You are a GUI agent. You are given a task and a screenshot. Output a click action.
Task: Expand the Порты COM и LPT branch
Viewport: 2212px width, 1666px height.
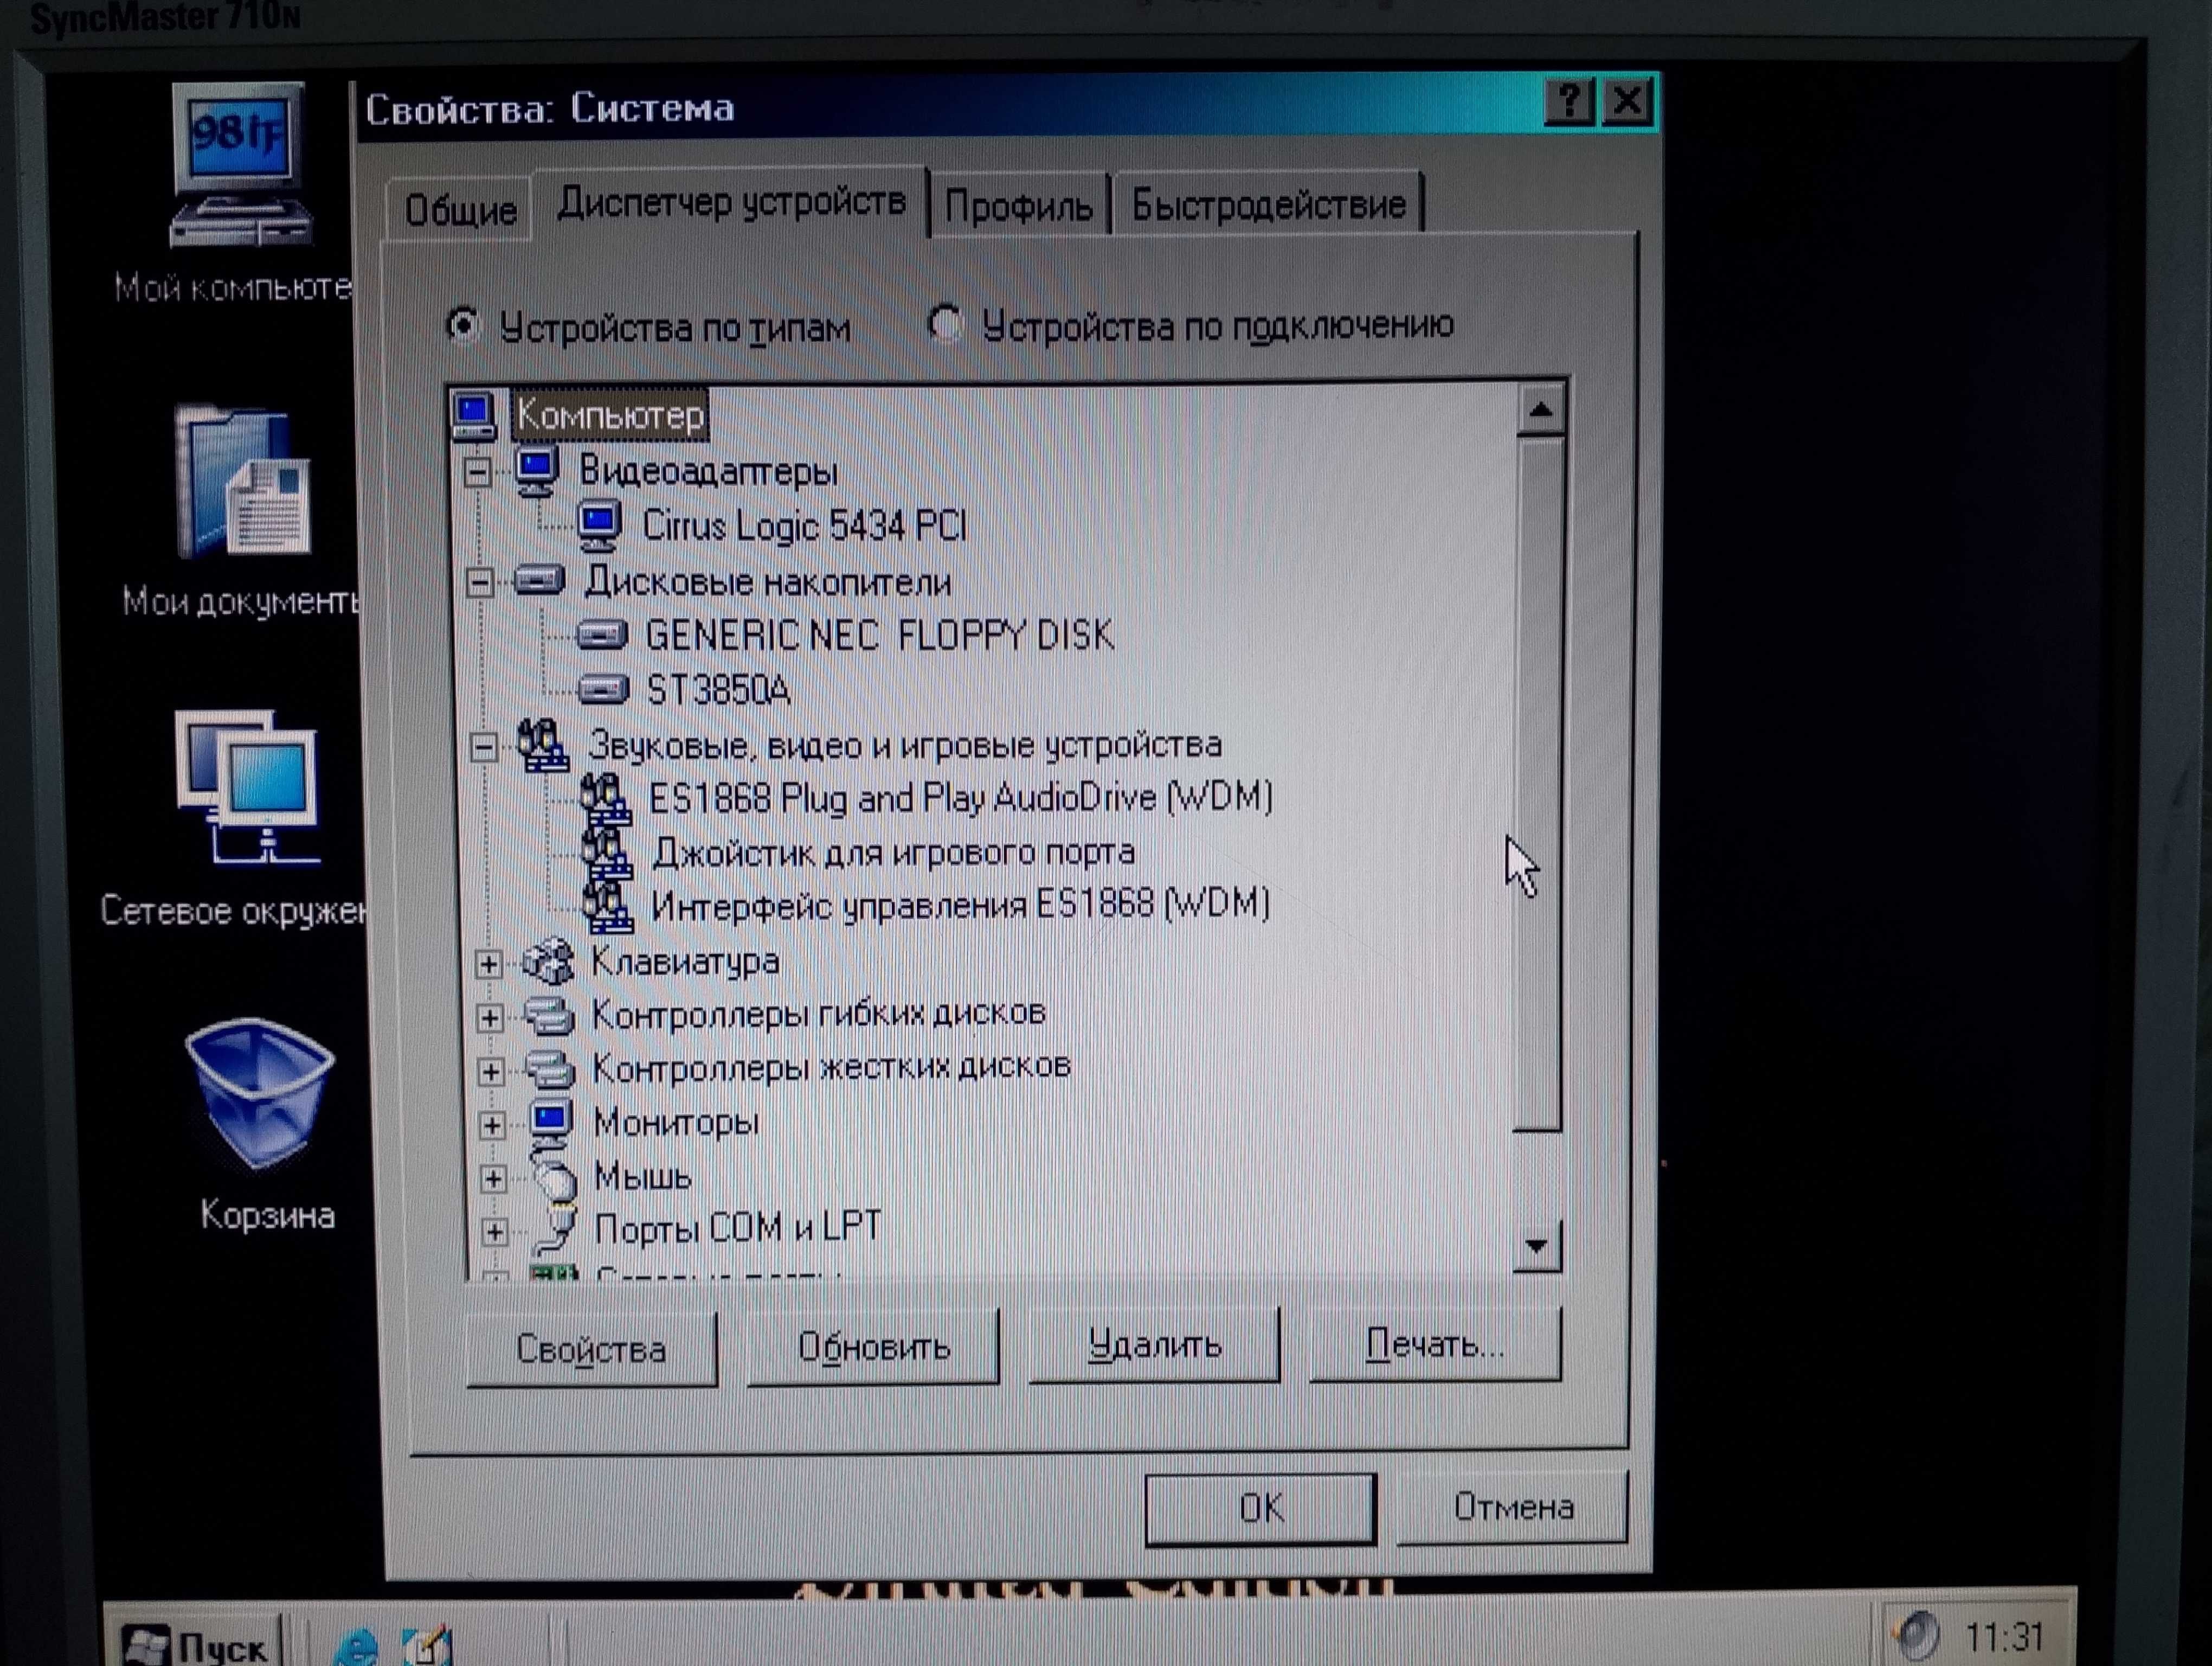tap(494, 1232)
